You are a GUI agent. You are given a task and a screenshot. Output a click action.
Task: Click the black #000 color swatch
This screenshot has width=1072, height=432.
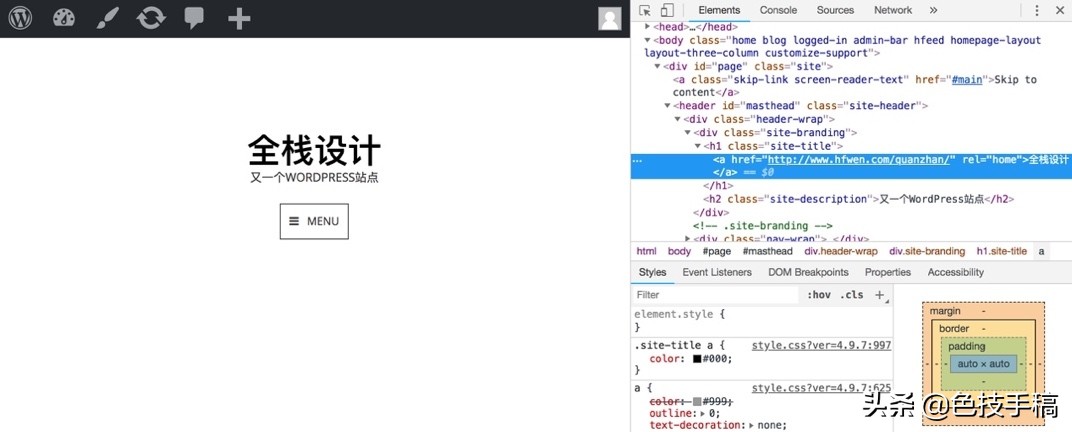(x=697, y=359)
